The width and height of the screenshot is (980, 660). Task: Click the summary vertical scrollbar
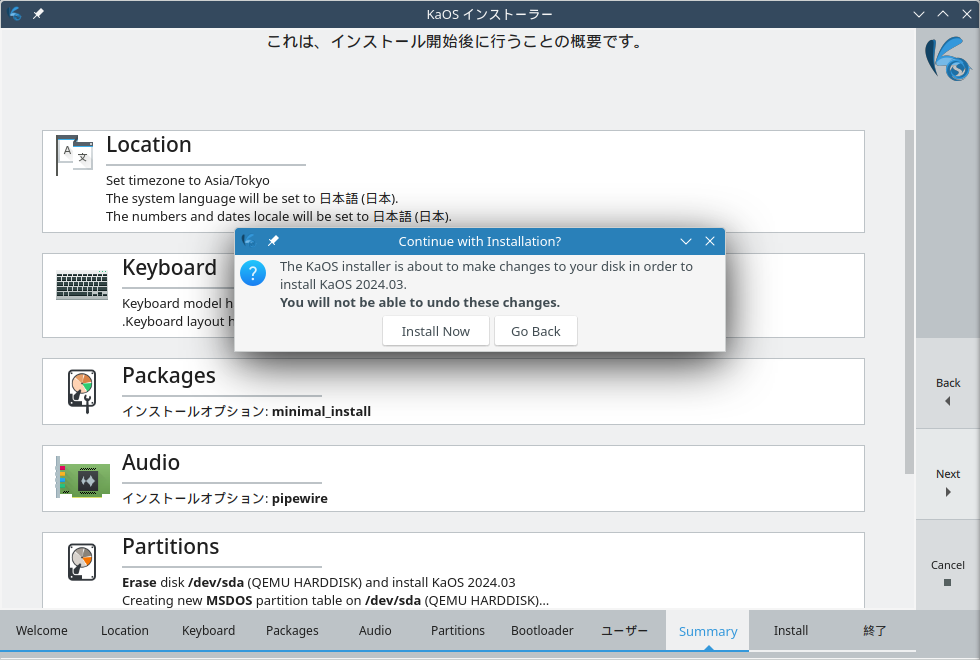(x=909, y=302)
